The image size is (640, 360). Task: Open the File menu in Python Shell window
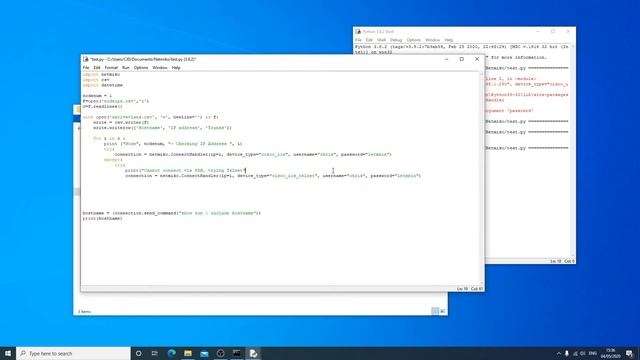(x=358, y=40)
